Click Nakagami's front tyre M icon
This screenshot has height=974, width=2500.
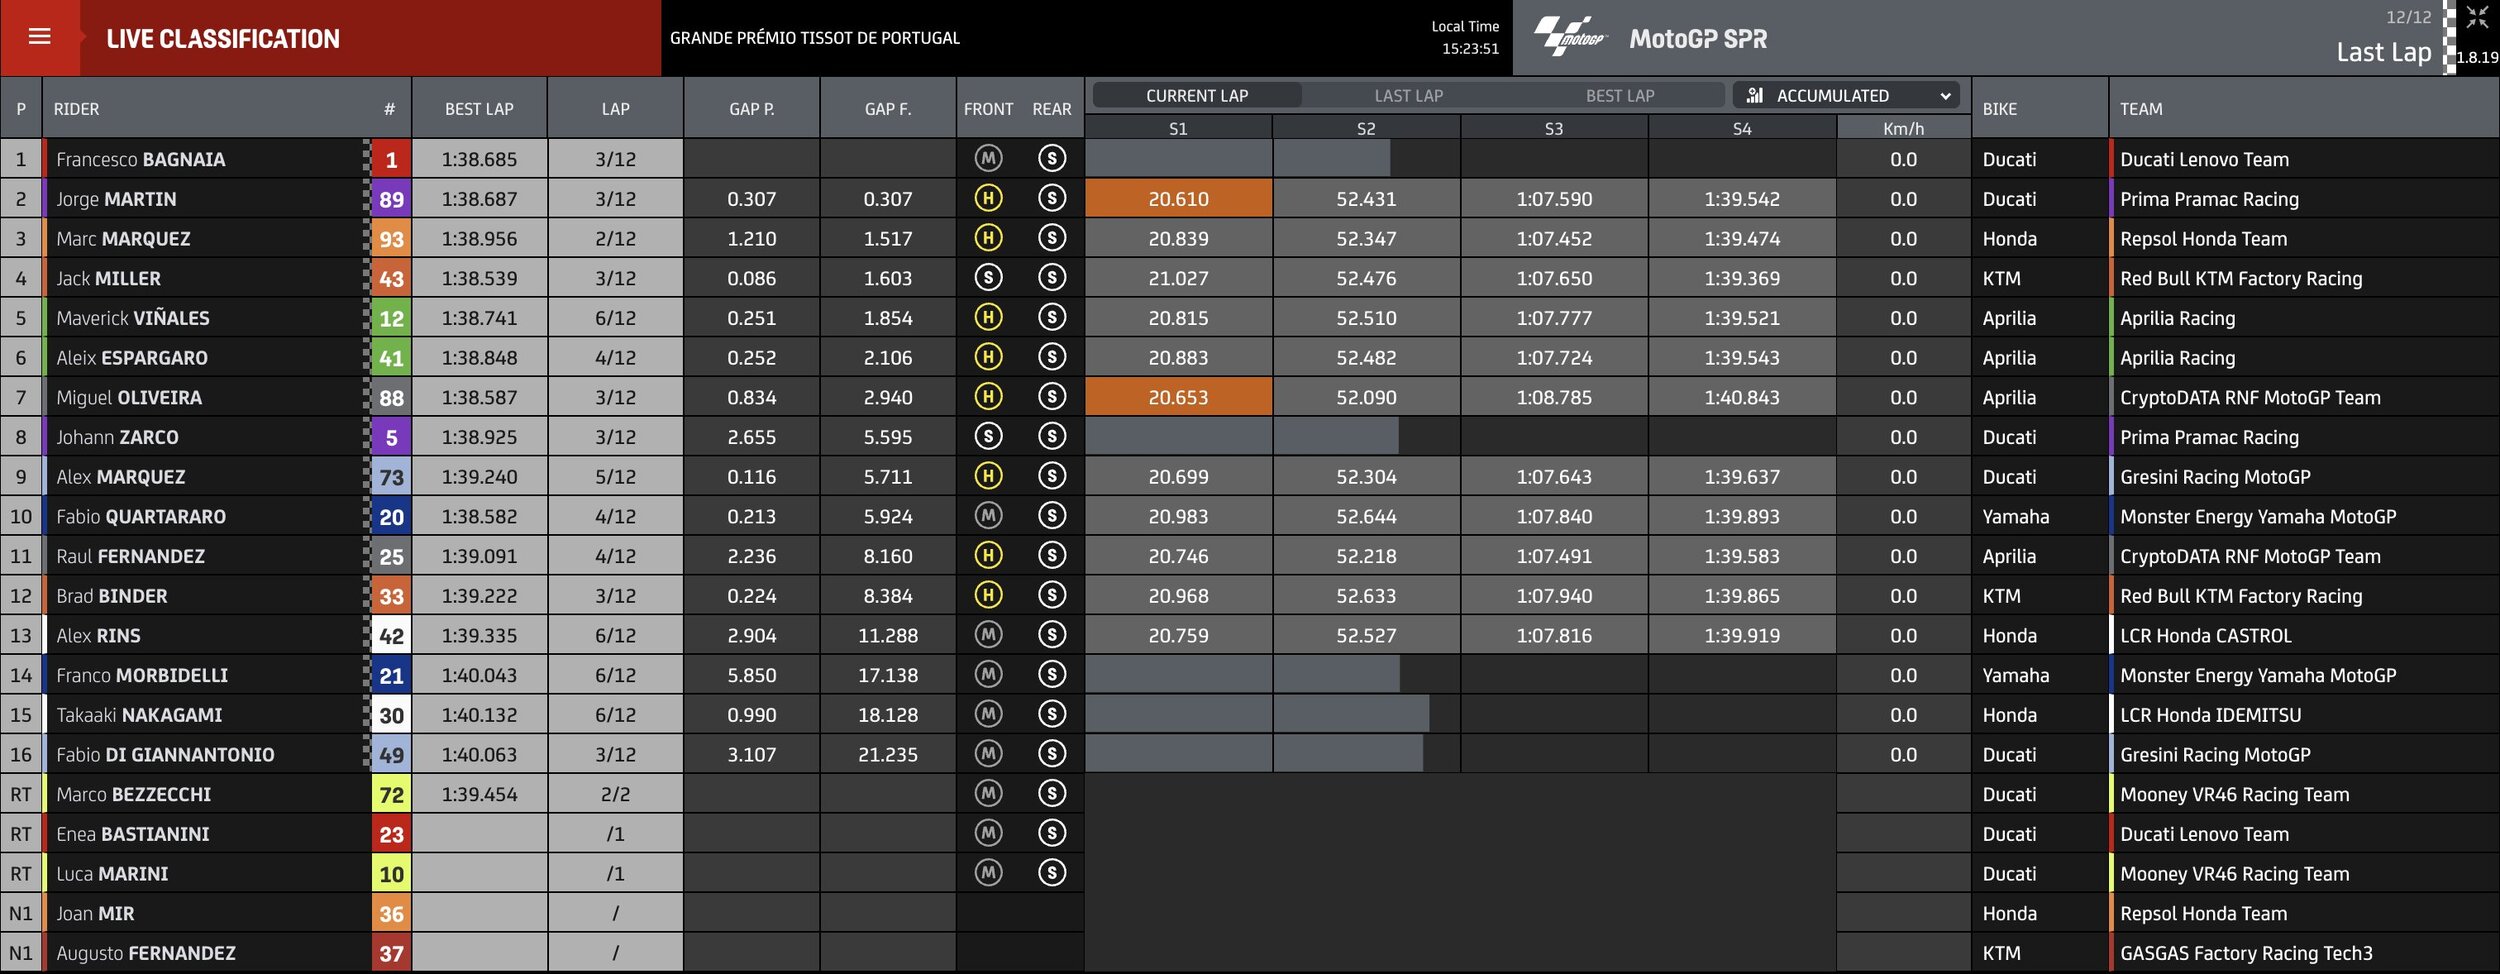point(988,714)
